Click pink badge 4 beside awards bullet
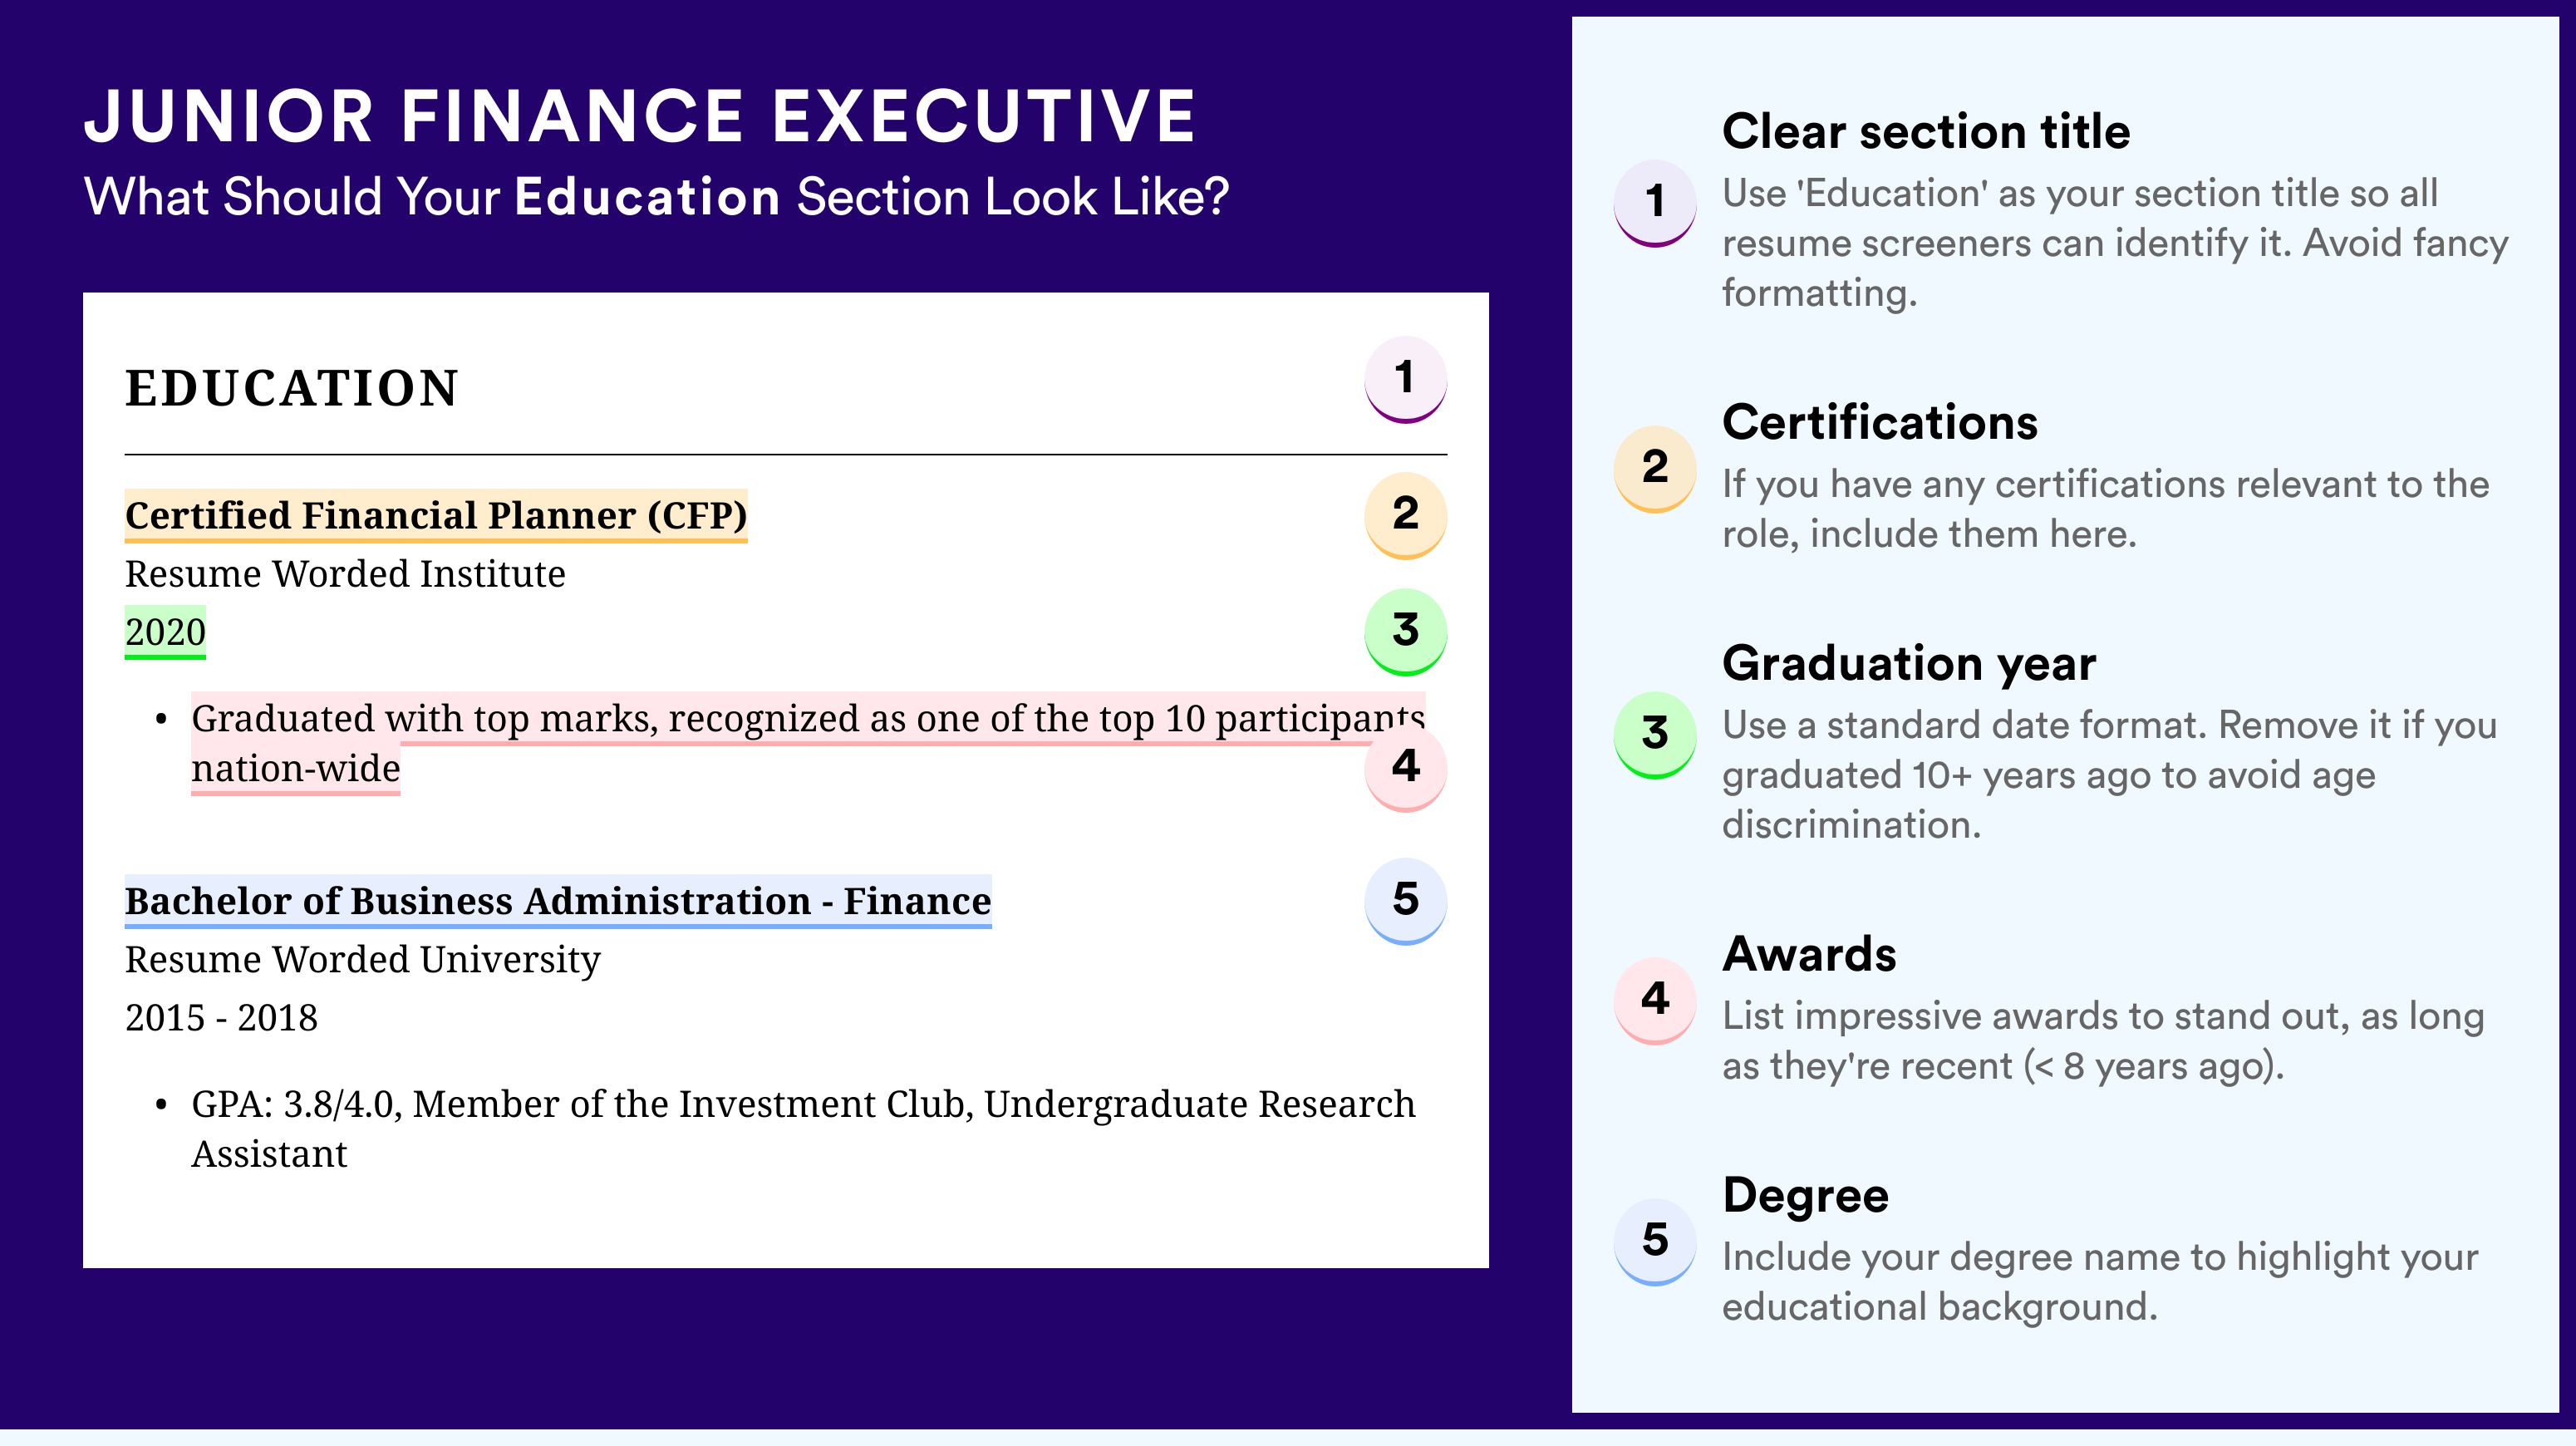Viewport: 2576px width, 1446px height. [1405, 767]
